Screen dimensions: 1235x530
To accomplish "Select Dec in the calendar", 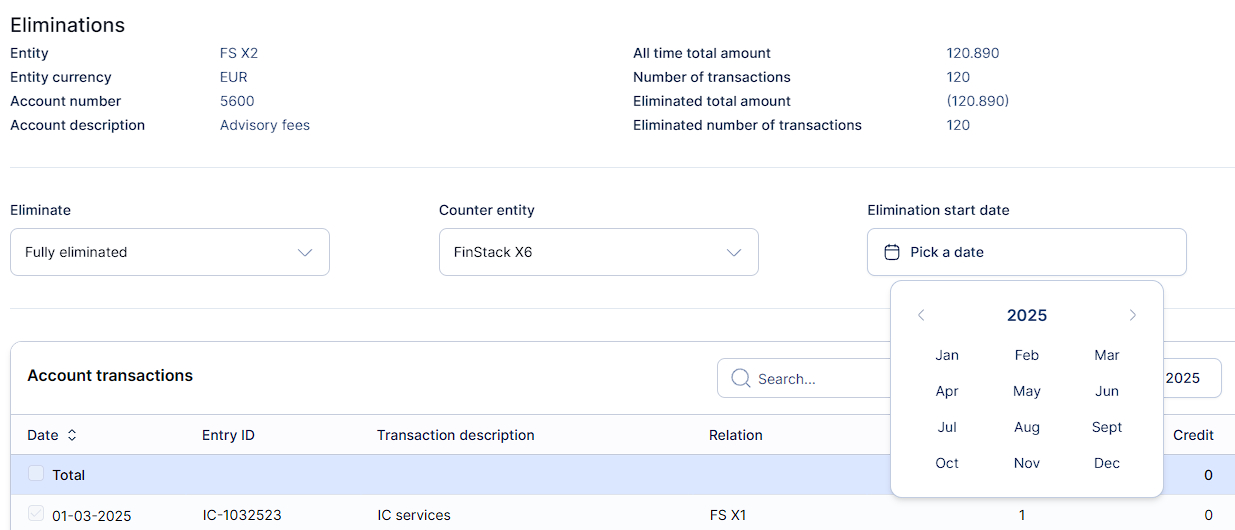I will click(1107, 463).
